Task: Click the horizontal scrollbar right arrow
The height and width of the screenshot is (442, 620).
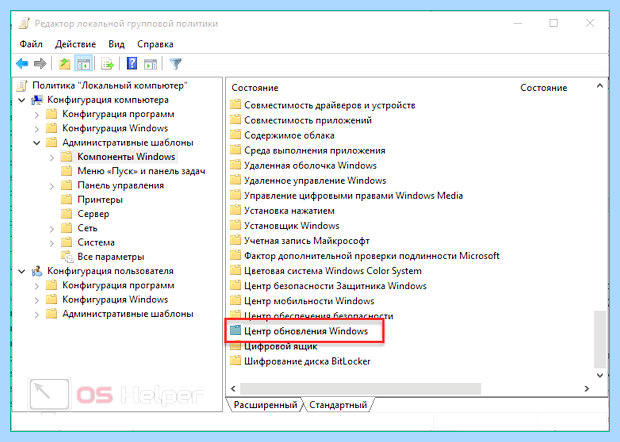Action: 587,389
